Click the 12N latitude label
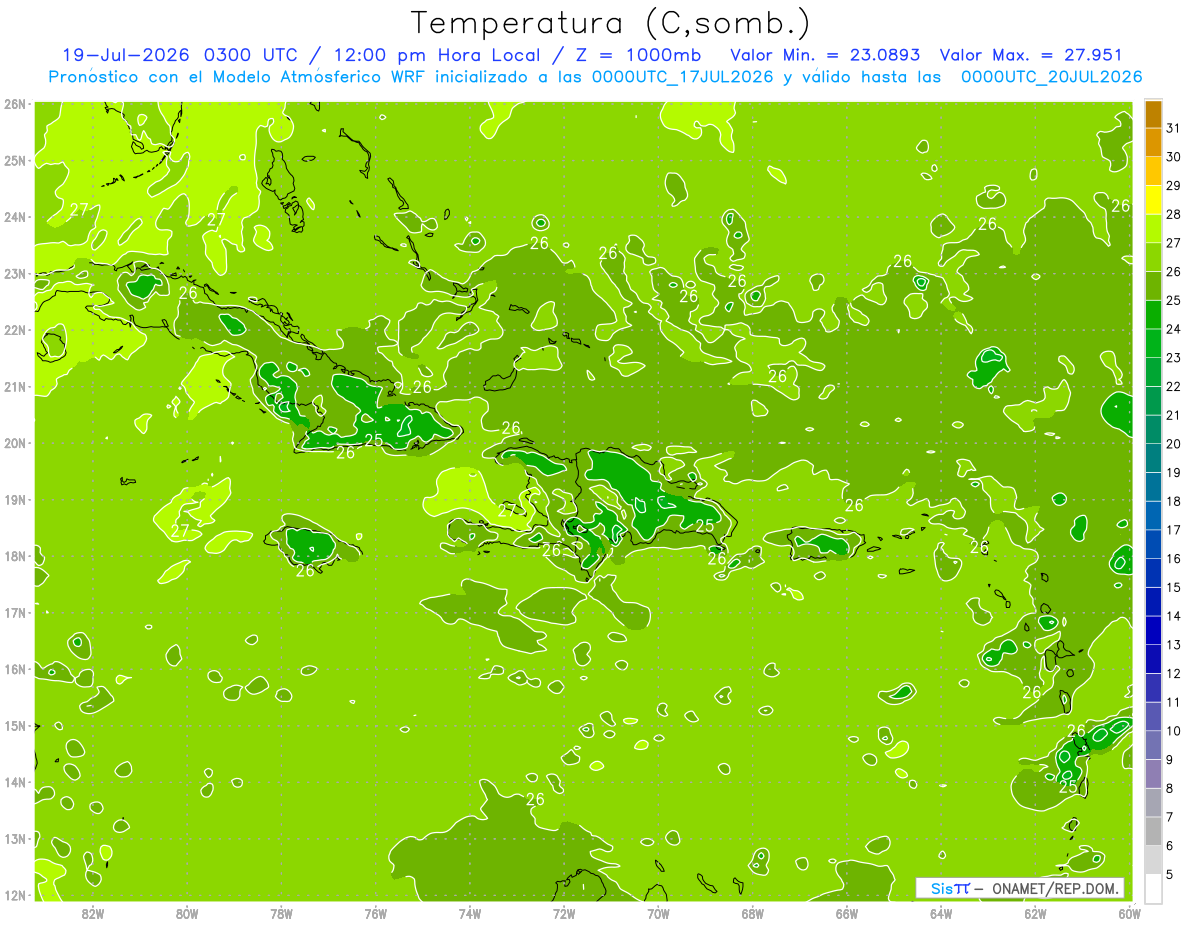Viewport: 1200px width, 927px height. tap(15, 895)
